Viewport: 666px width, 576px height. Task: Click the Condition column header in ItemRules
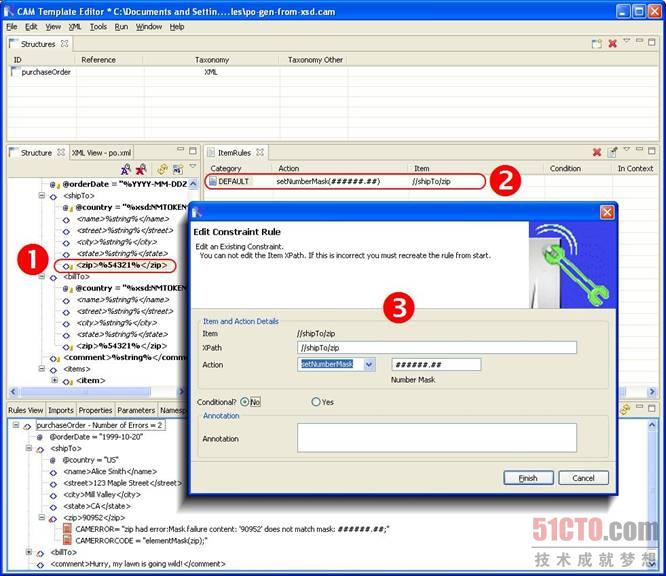click(565, 168)
